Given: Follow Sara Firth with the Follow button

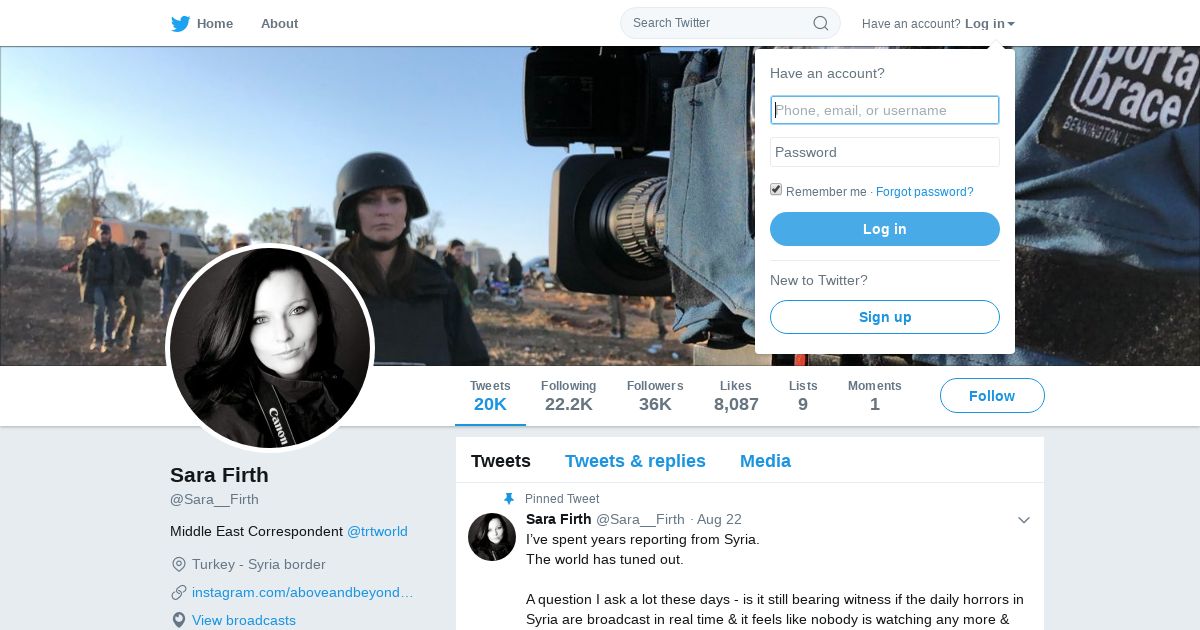Looking at the screenshot, I should (x=992, y=396).
